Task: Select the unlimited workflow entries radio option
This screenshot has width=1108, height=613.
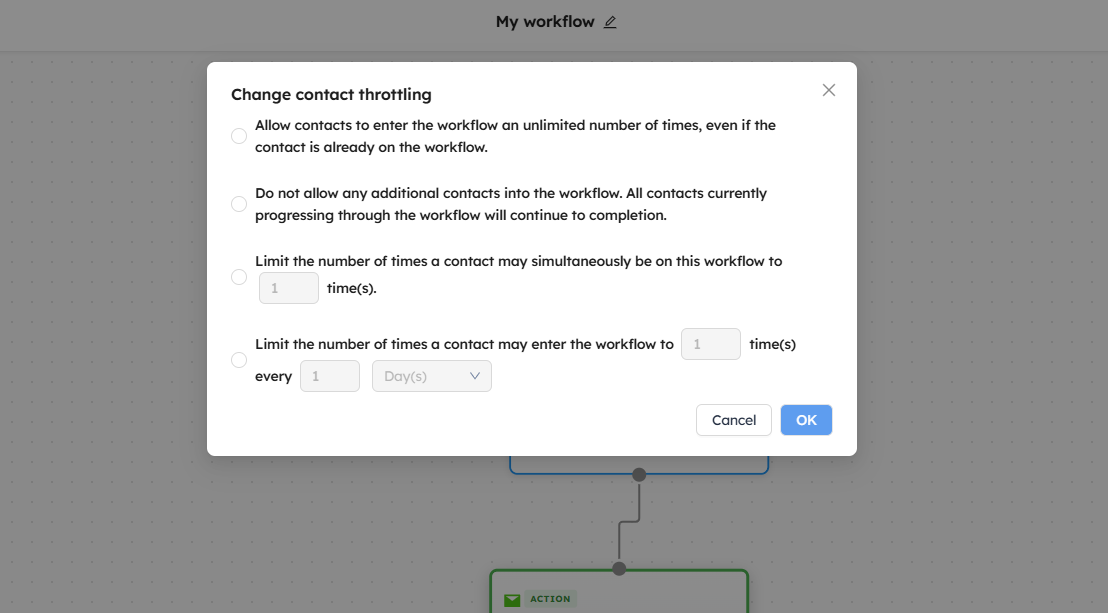Action: click(239, 136)
